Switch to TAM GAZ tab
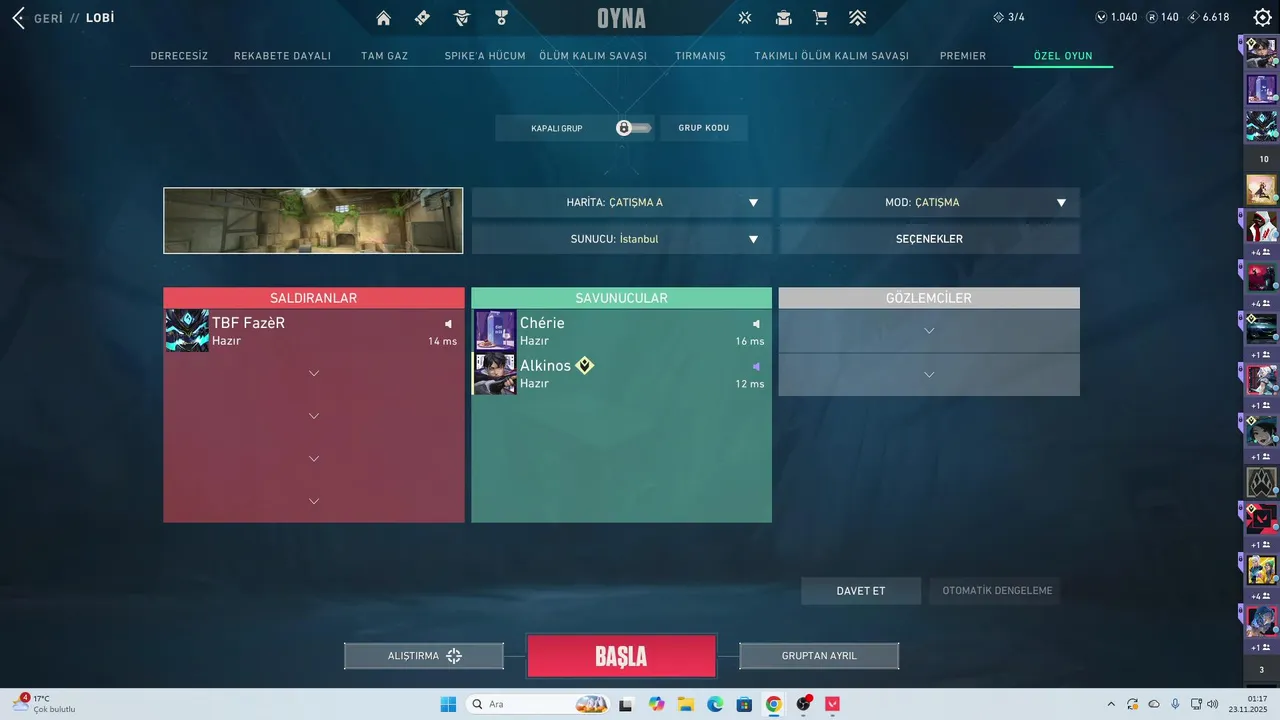The width and height of the screenshot is (1280, 720). pos(384,56)
